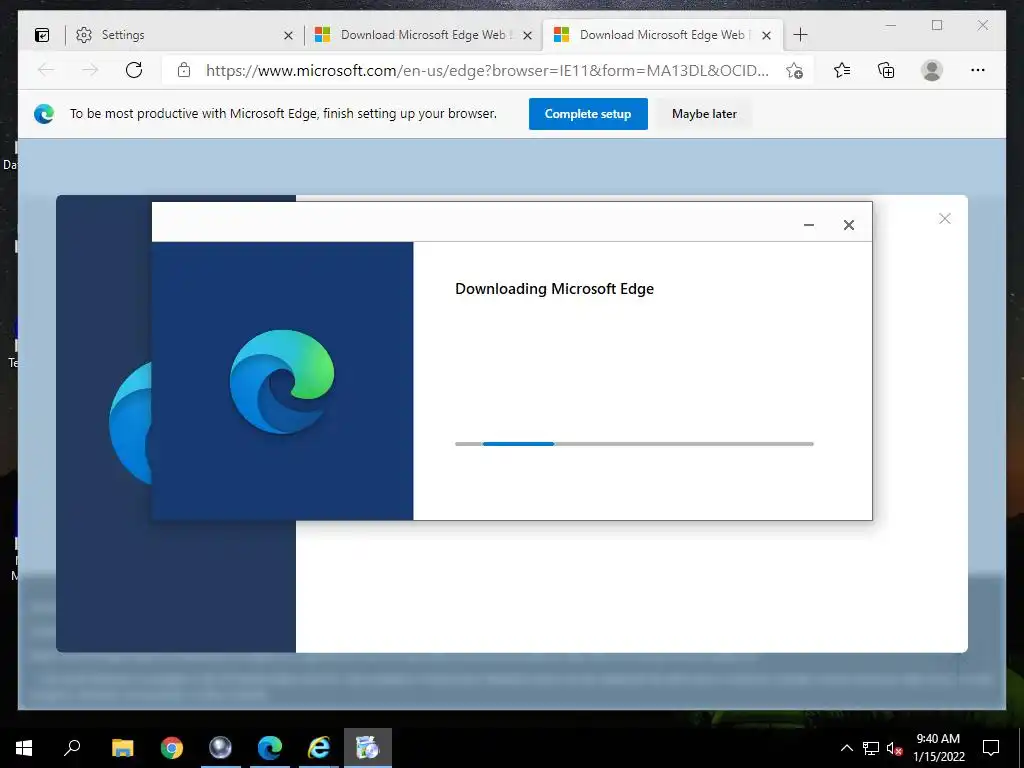Image resolution: width=1024 pixels, height=768 pixels.
Task: Open Settings and more menu
Action: (978, 70)
